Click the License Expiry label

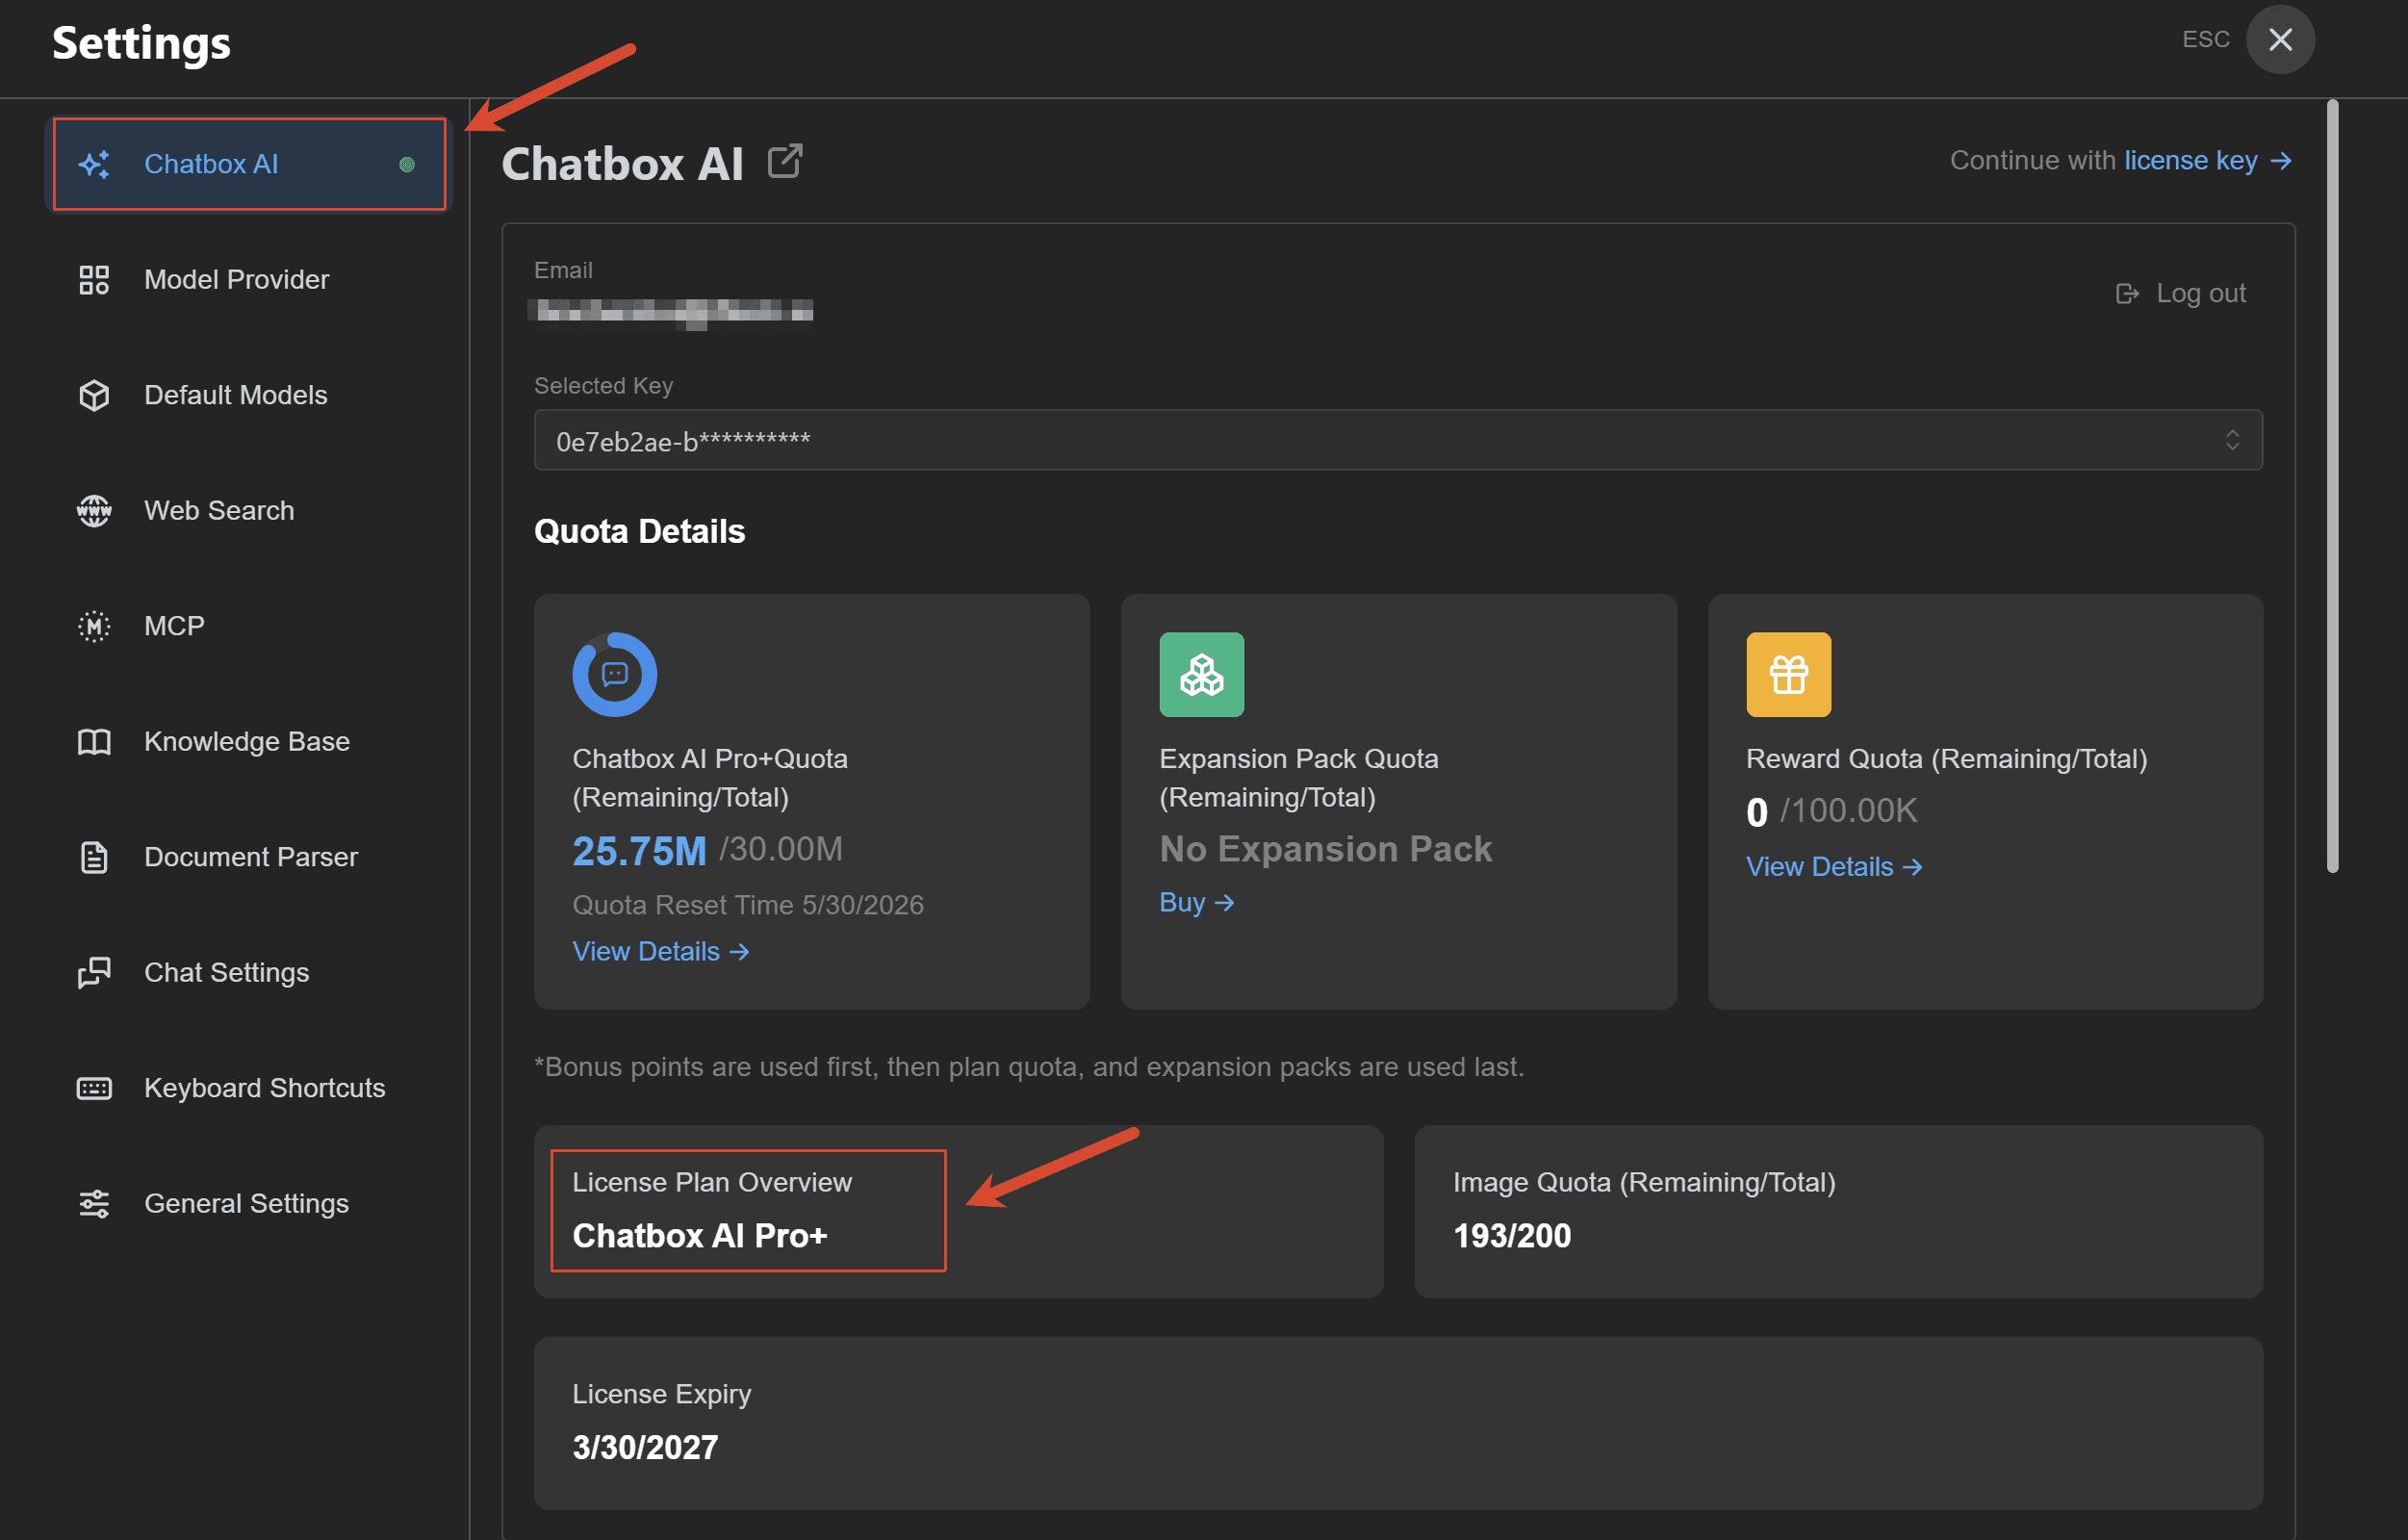tap(661, 1395)
